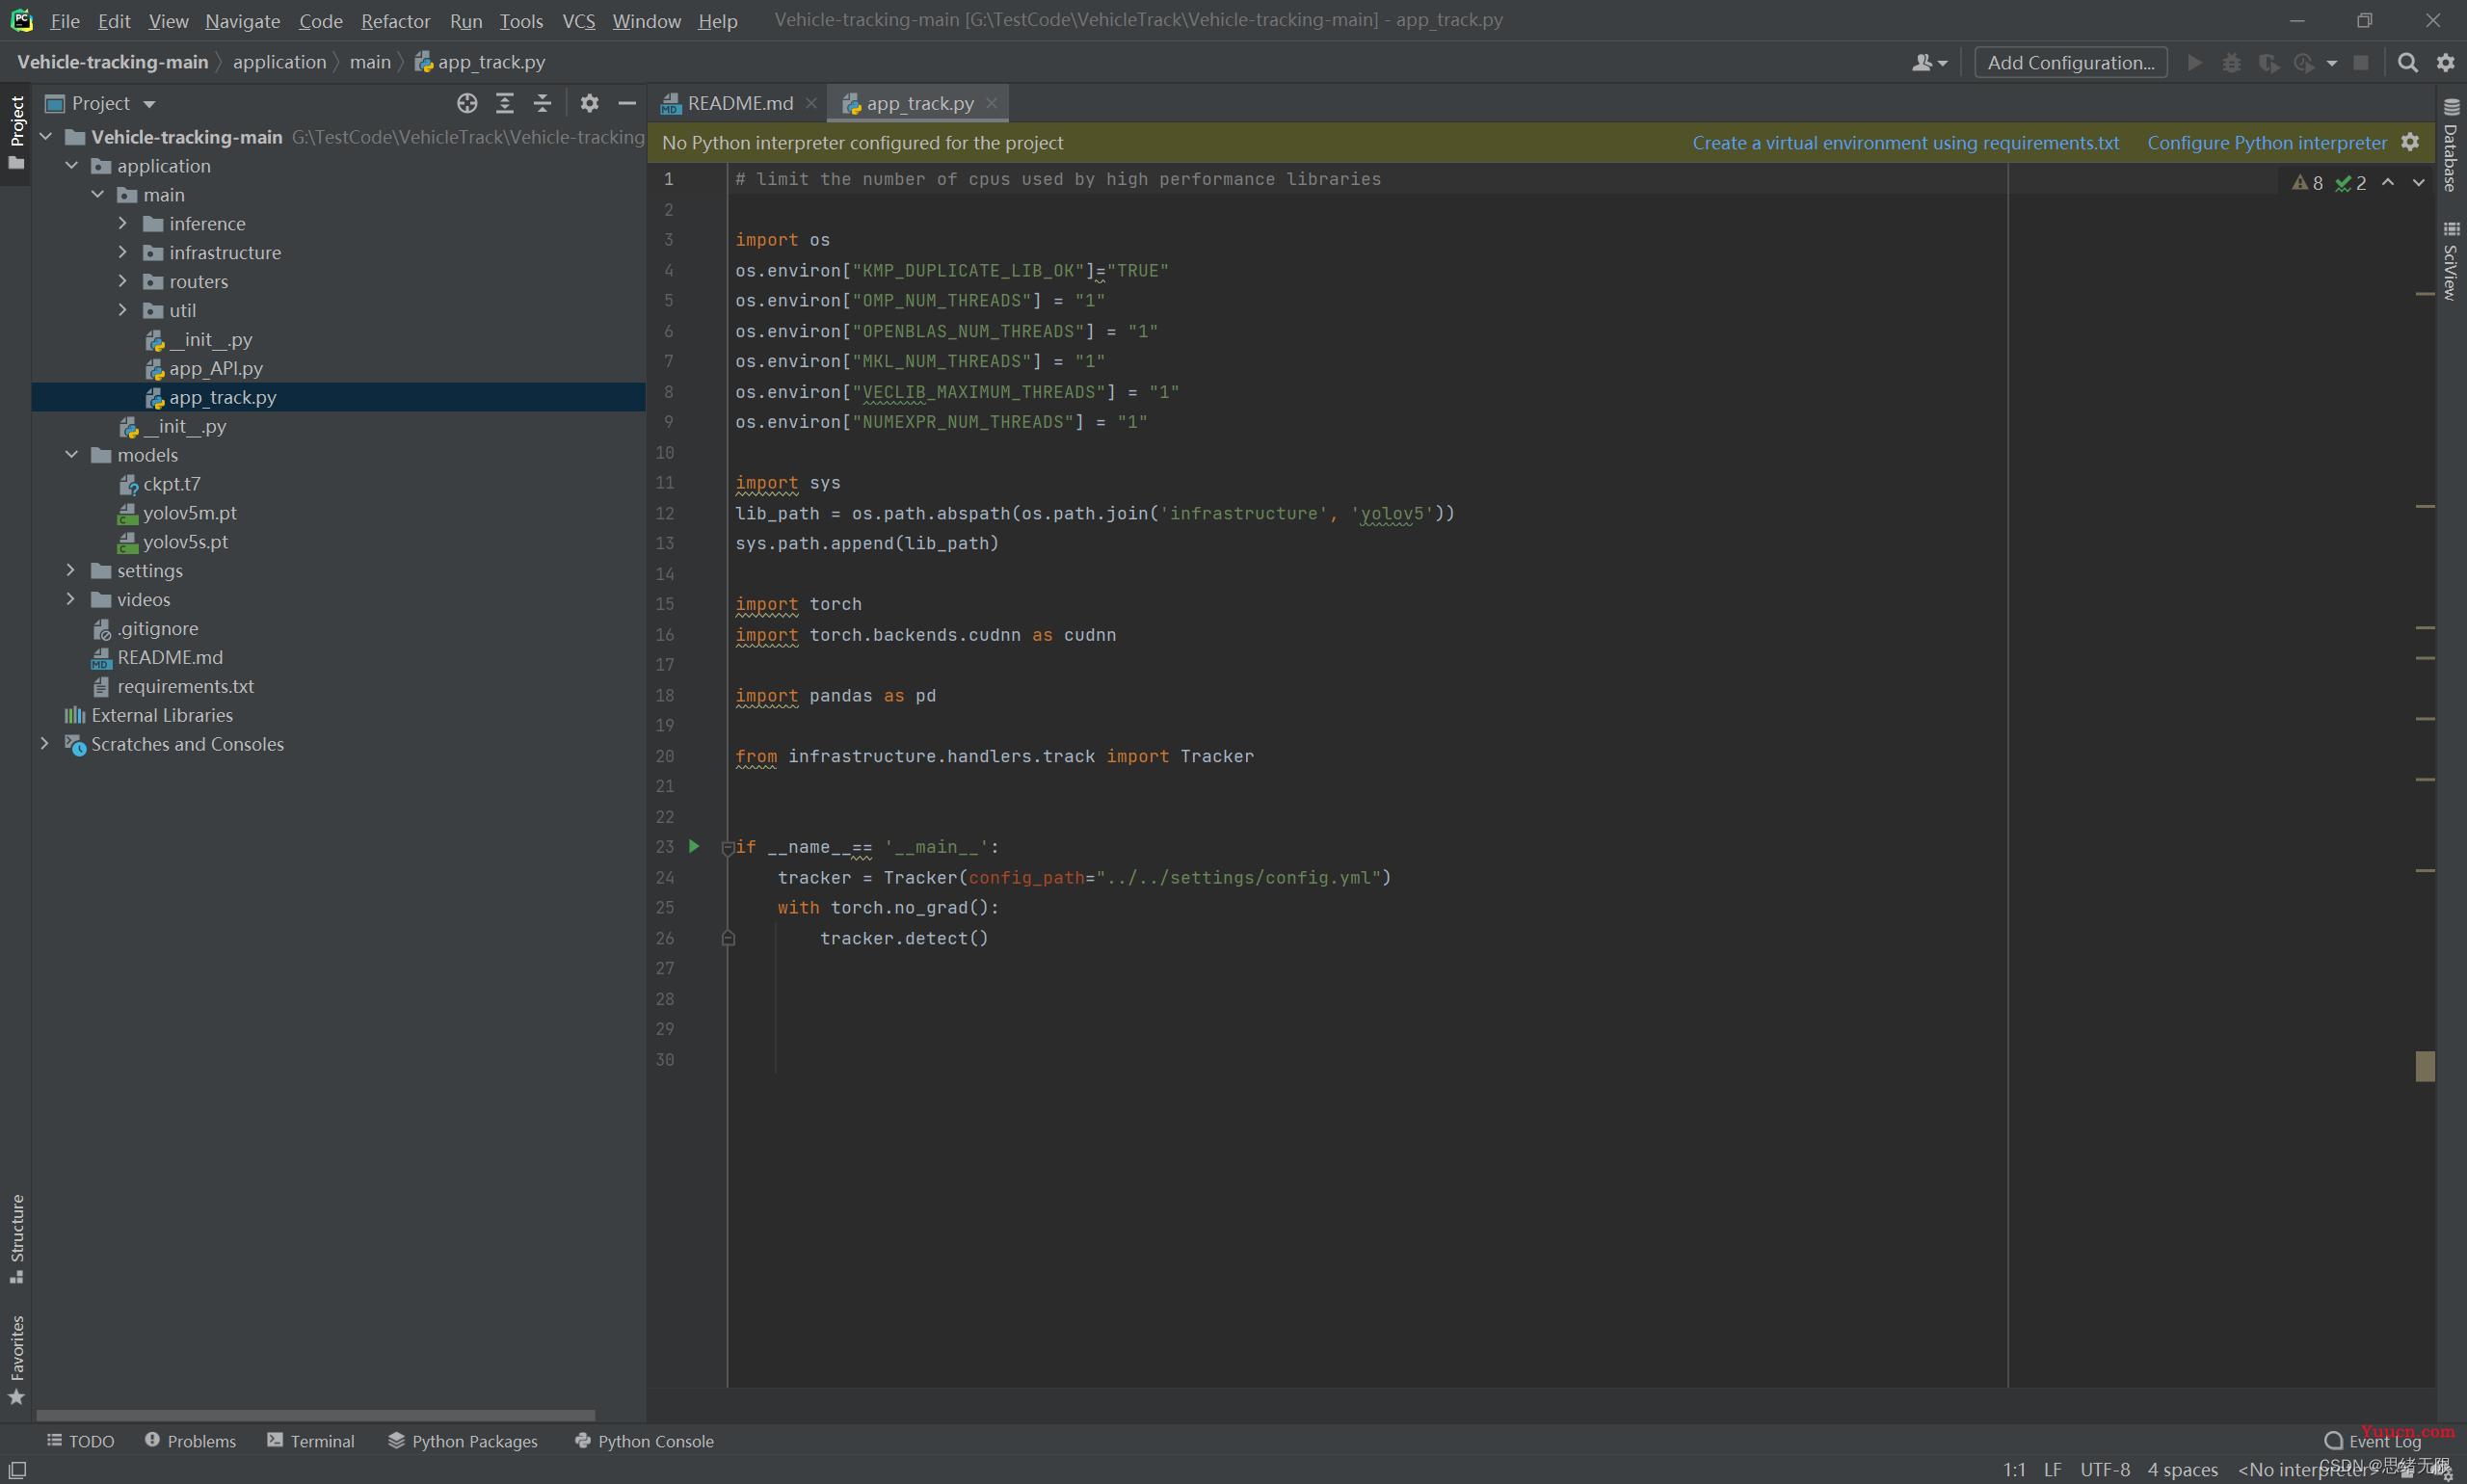Open the Refactor menu
This screenshot has width=2467, height=1484.
(x=391, y=19)
